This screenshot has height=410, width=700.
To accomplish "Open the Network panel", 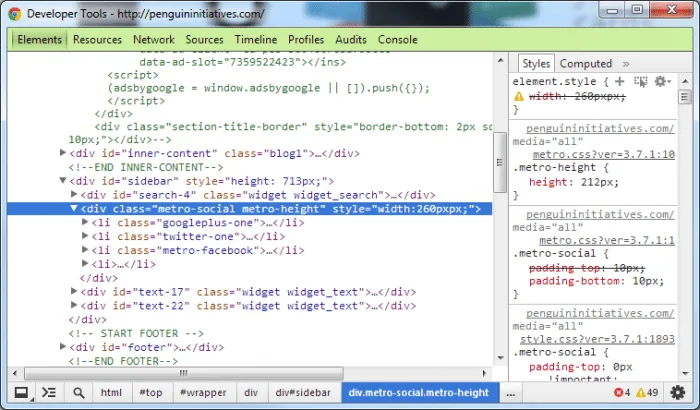I will point(154,39).
